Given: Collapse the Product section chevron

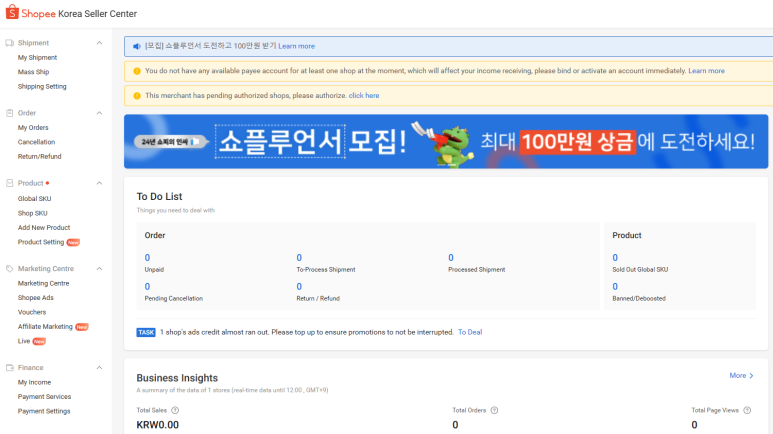Looking at the screenshot, I should click(x=99, y=183).
